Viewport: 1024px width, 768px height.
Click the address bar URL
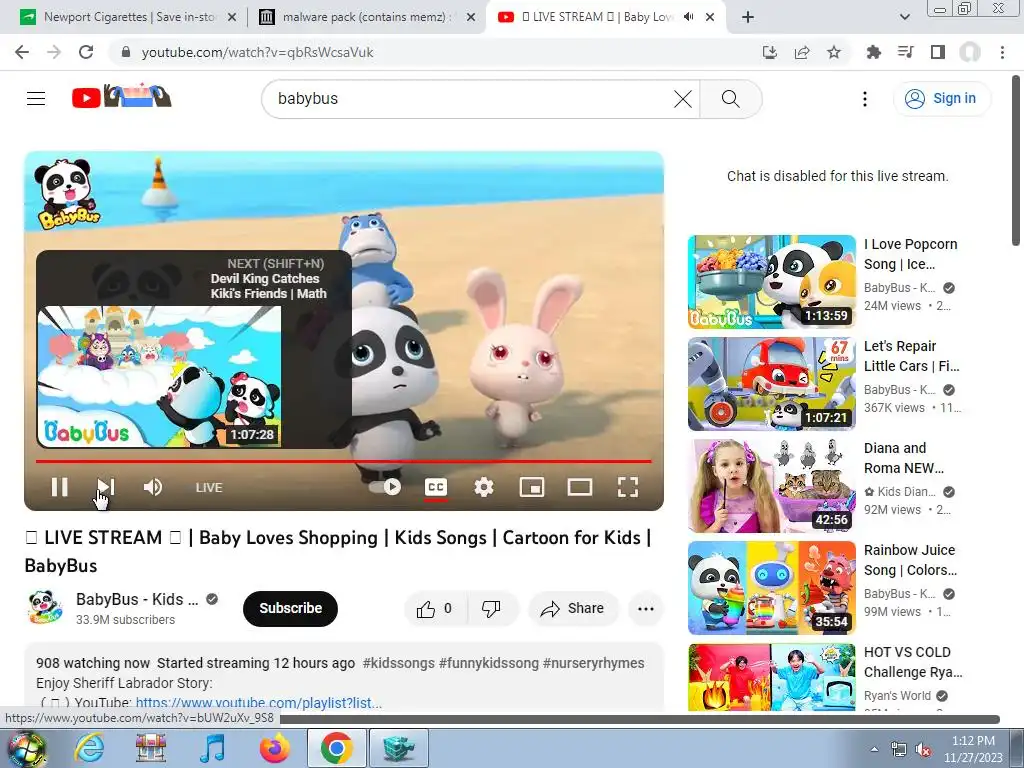point(257,52)
